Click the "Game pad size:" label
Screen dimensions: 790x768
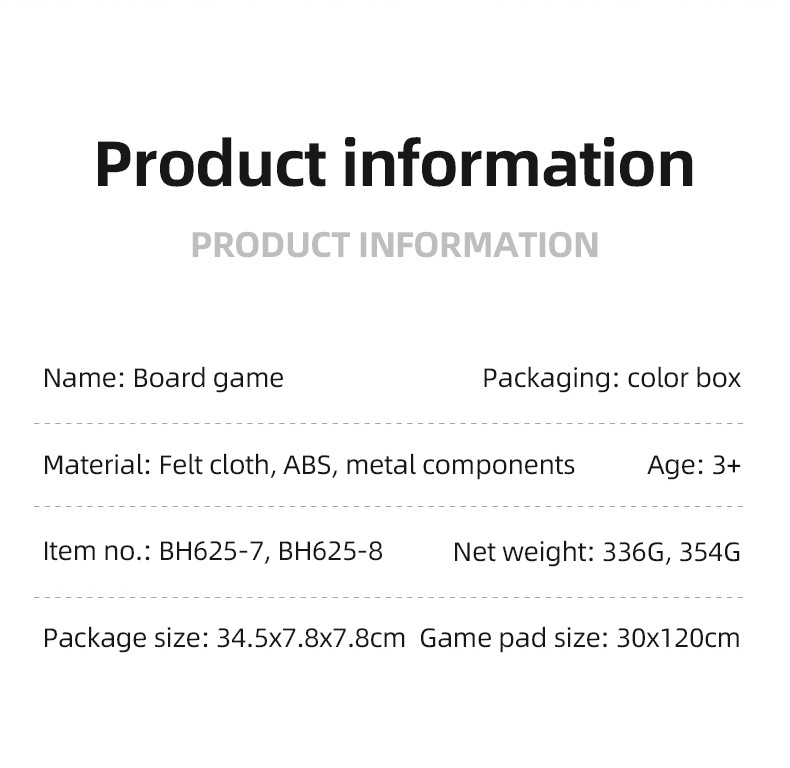pos(513,638)
